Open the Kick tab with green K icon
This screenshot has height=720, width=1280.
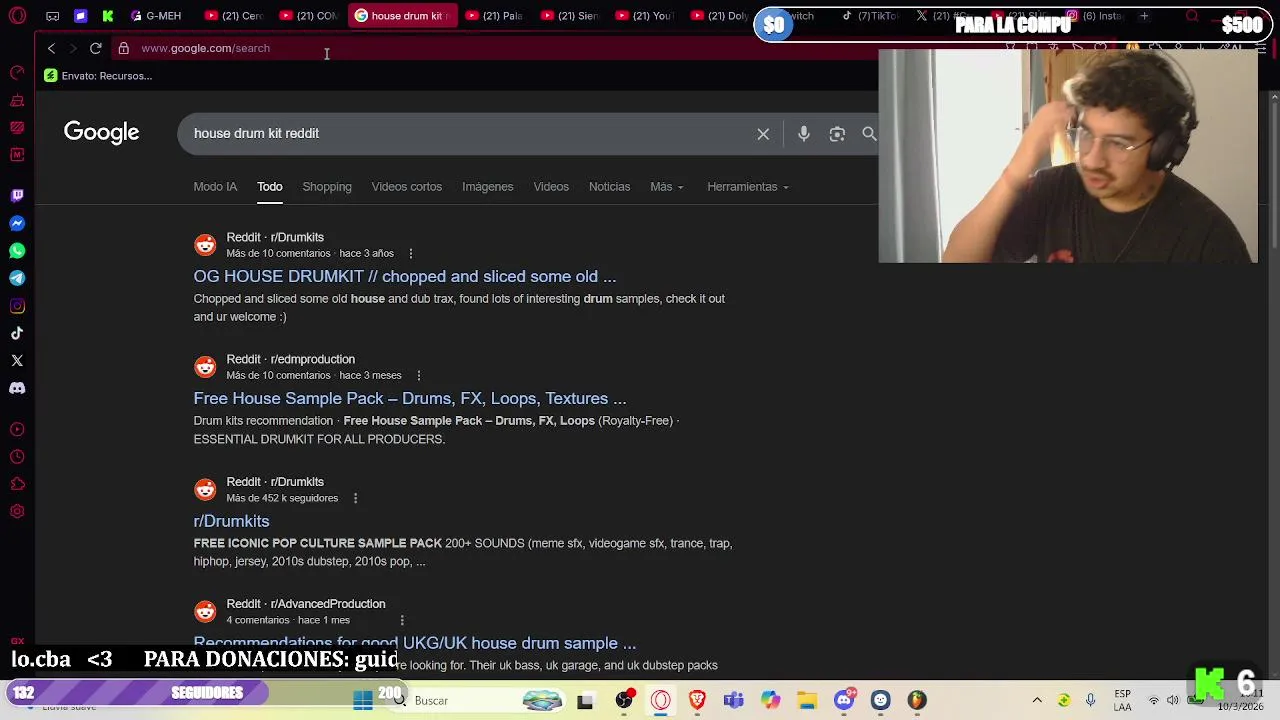coord(108,16)
